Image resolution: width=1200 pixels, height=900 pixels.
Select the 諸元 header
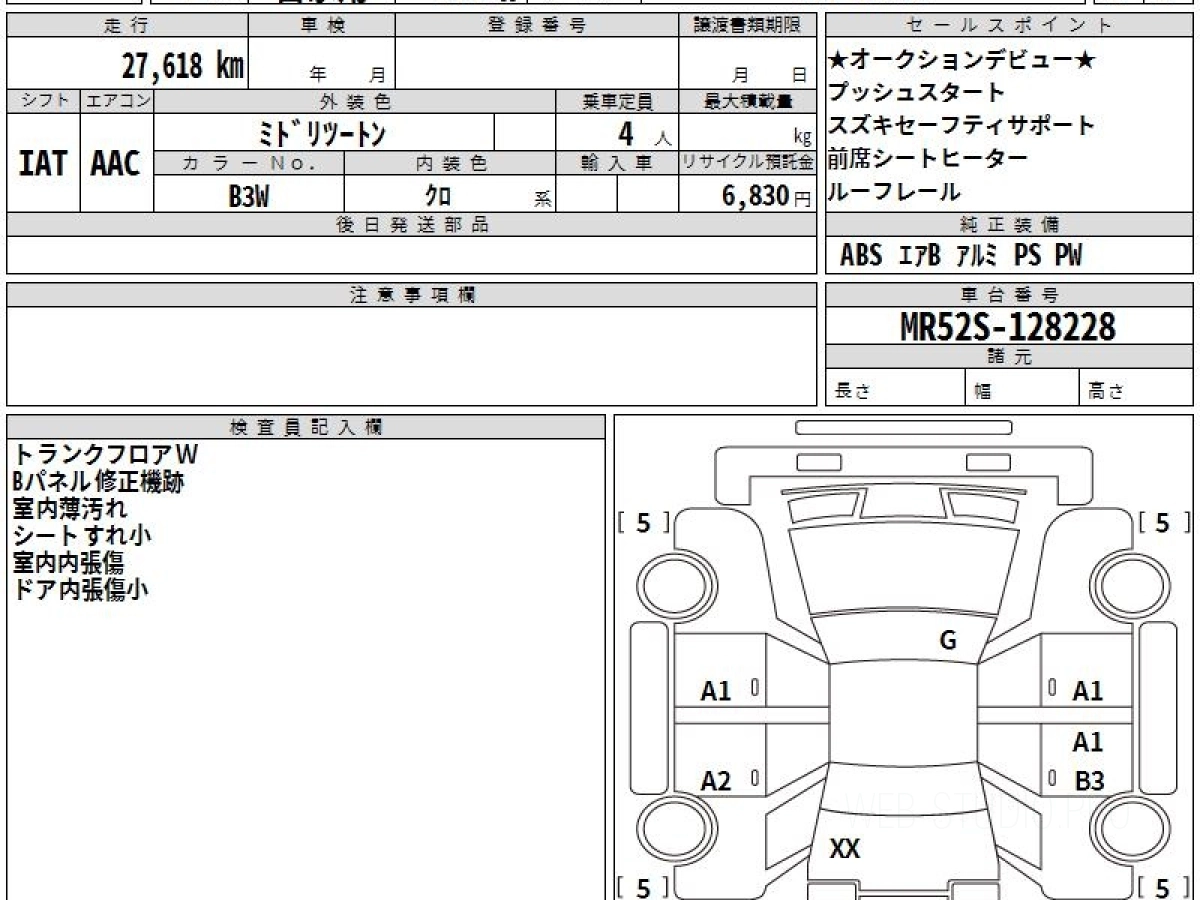coord(1010,357)
